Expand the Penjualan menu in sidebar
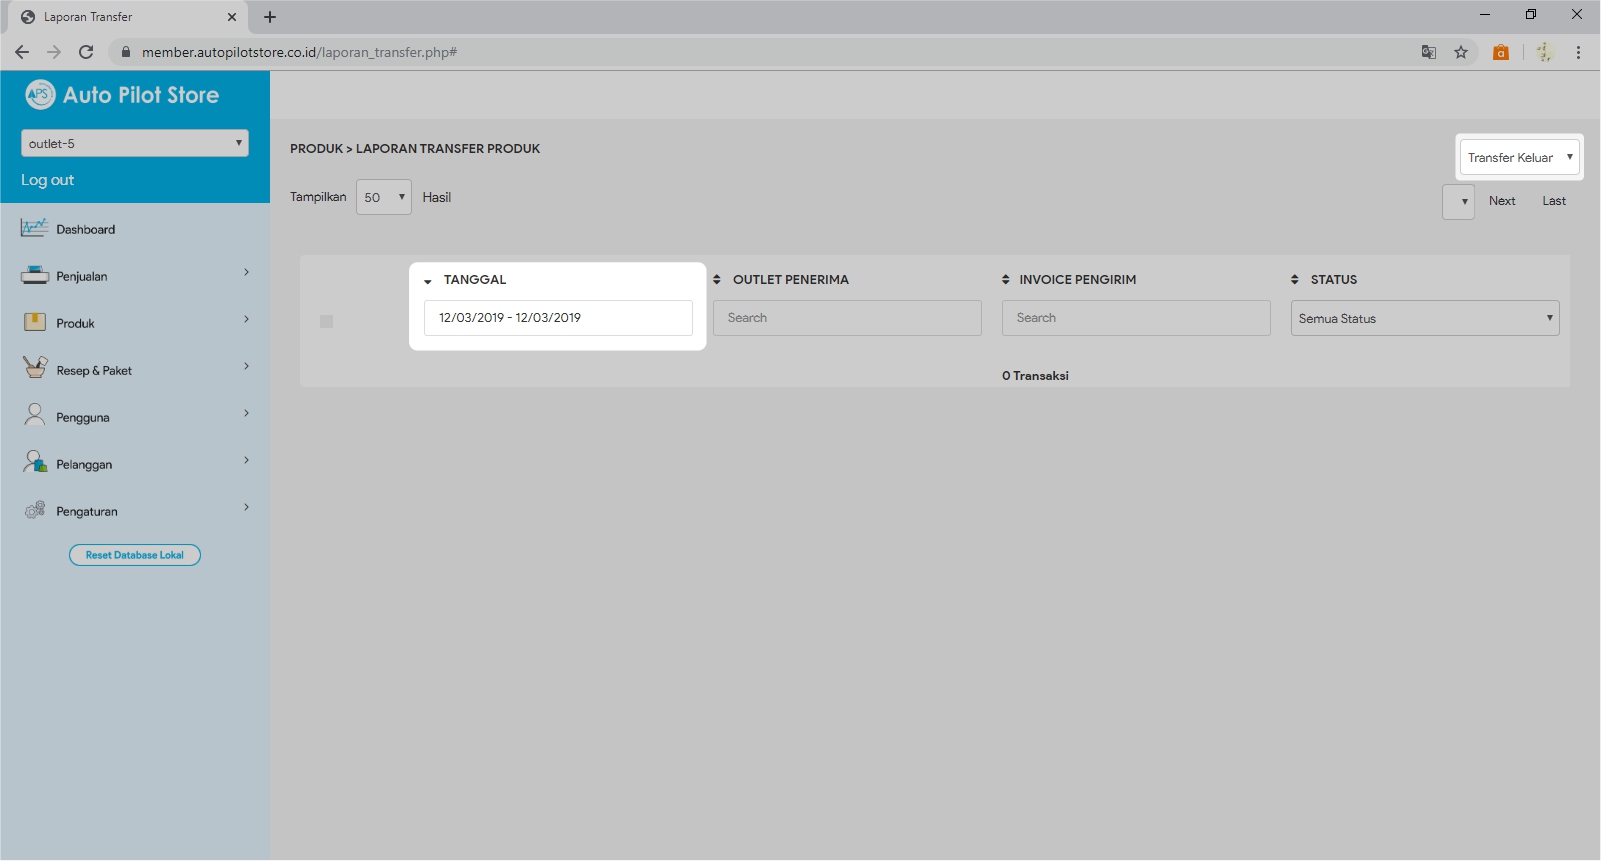The width and height of the screenshot is (1601, 861). click(246, 273)
